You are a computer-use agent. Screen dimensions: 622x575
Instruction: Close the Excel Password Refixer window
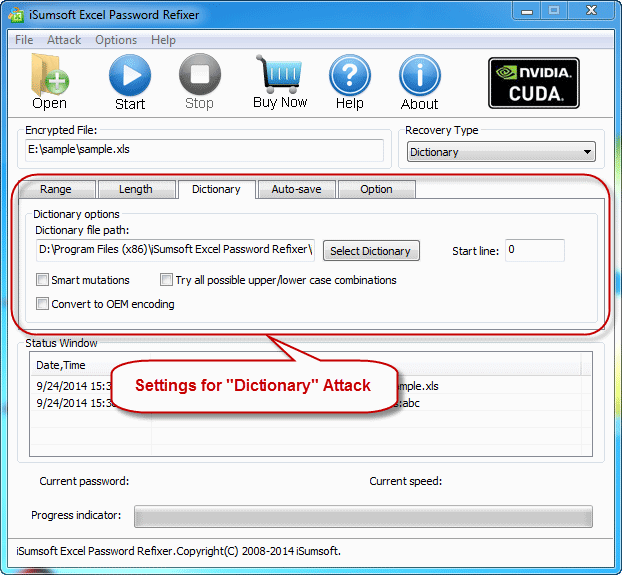click(x=591, y=11)
